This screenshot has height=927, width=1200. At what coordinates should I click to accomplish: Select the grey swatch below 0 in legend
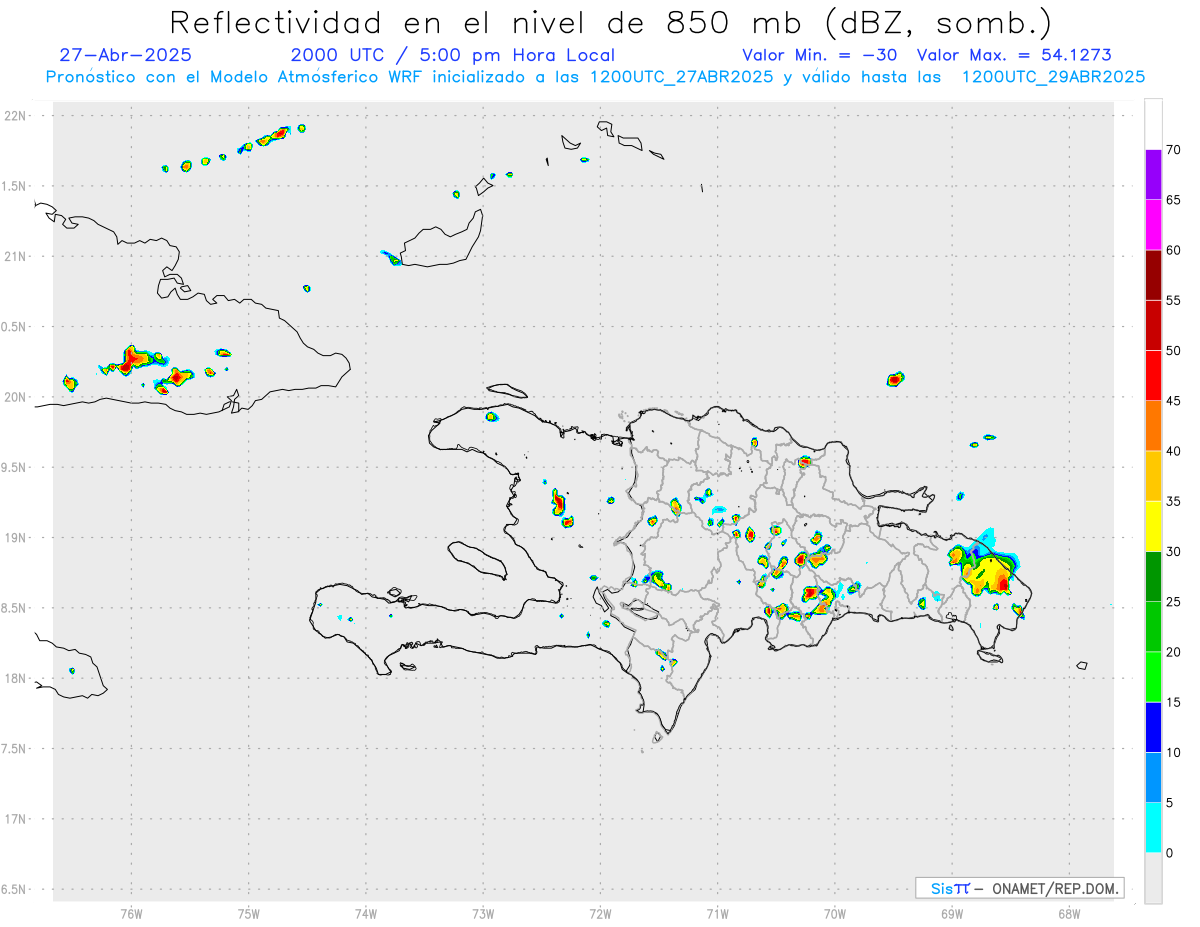[1153, 878]
